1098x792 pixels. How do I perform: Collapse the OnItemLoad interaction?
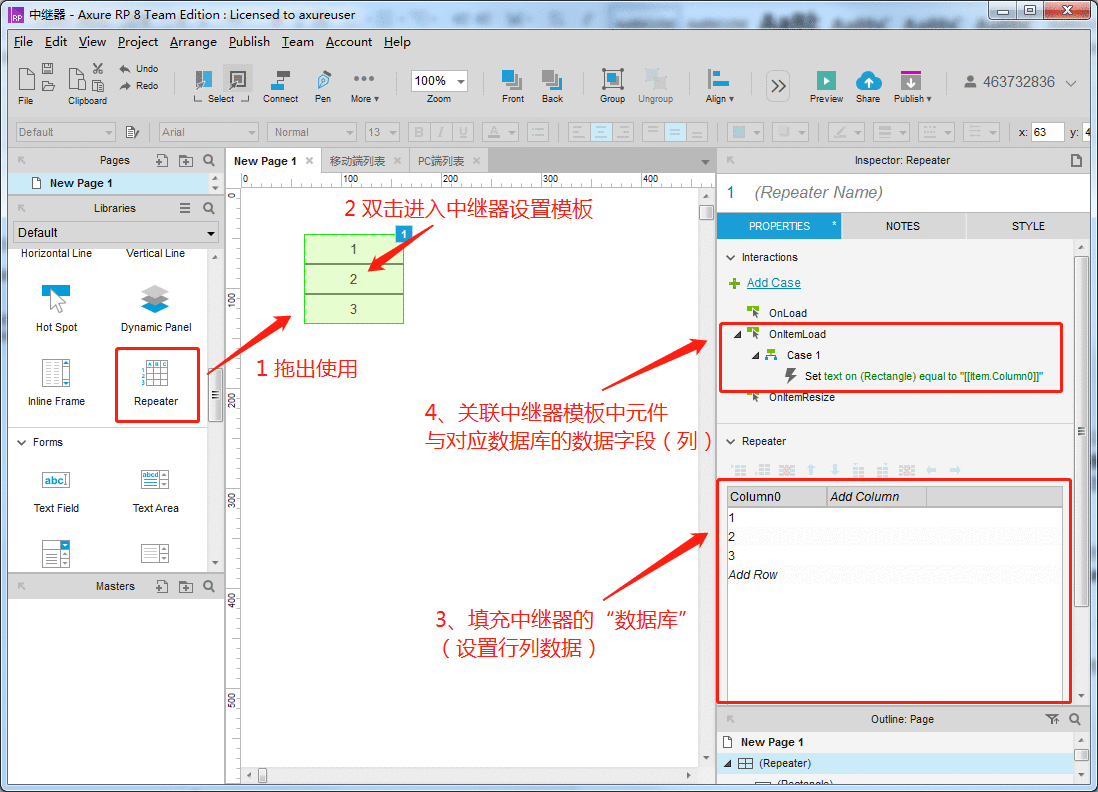click(x=737, y=335)
